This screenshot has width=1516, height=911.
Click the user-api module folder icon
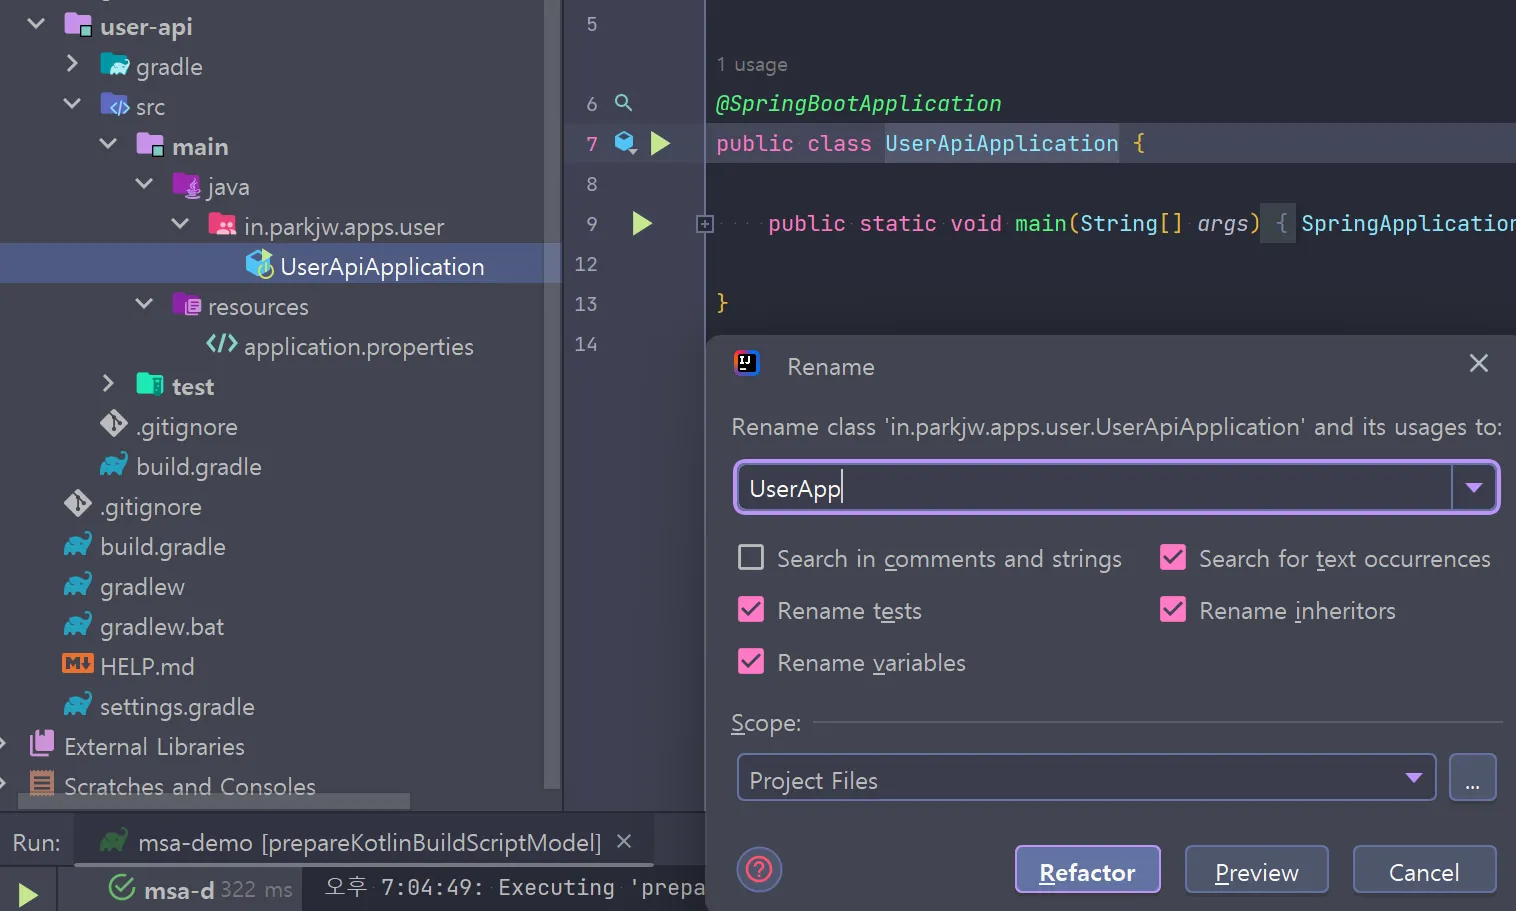coord(78,25)
